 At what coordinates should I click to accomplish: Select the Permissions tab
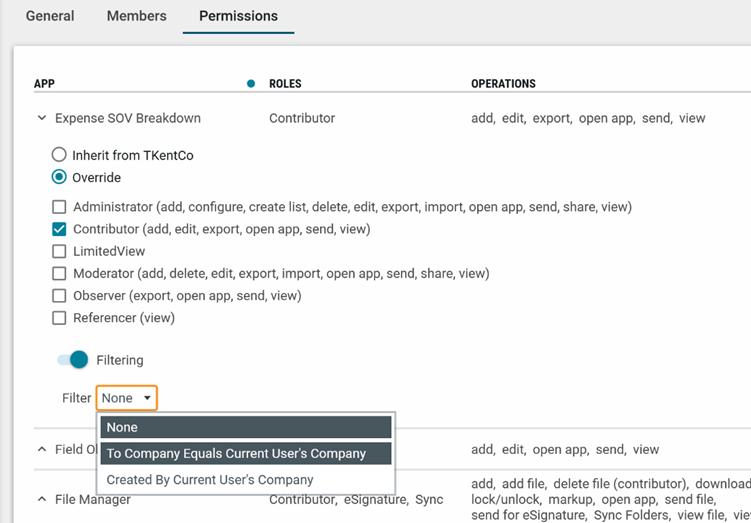click(238, 16)
